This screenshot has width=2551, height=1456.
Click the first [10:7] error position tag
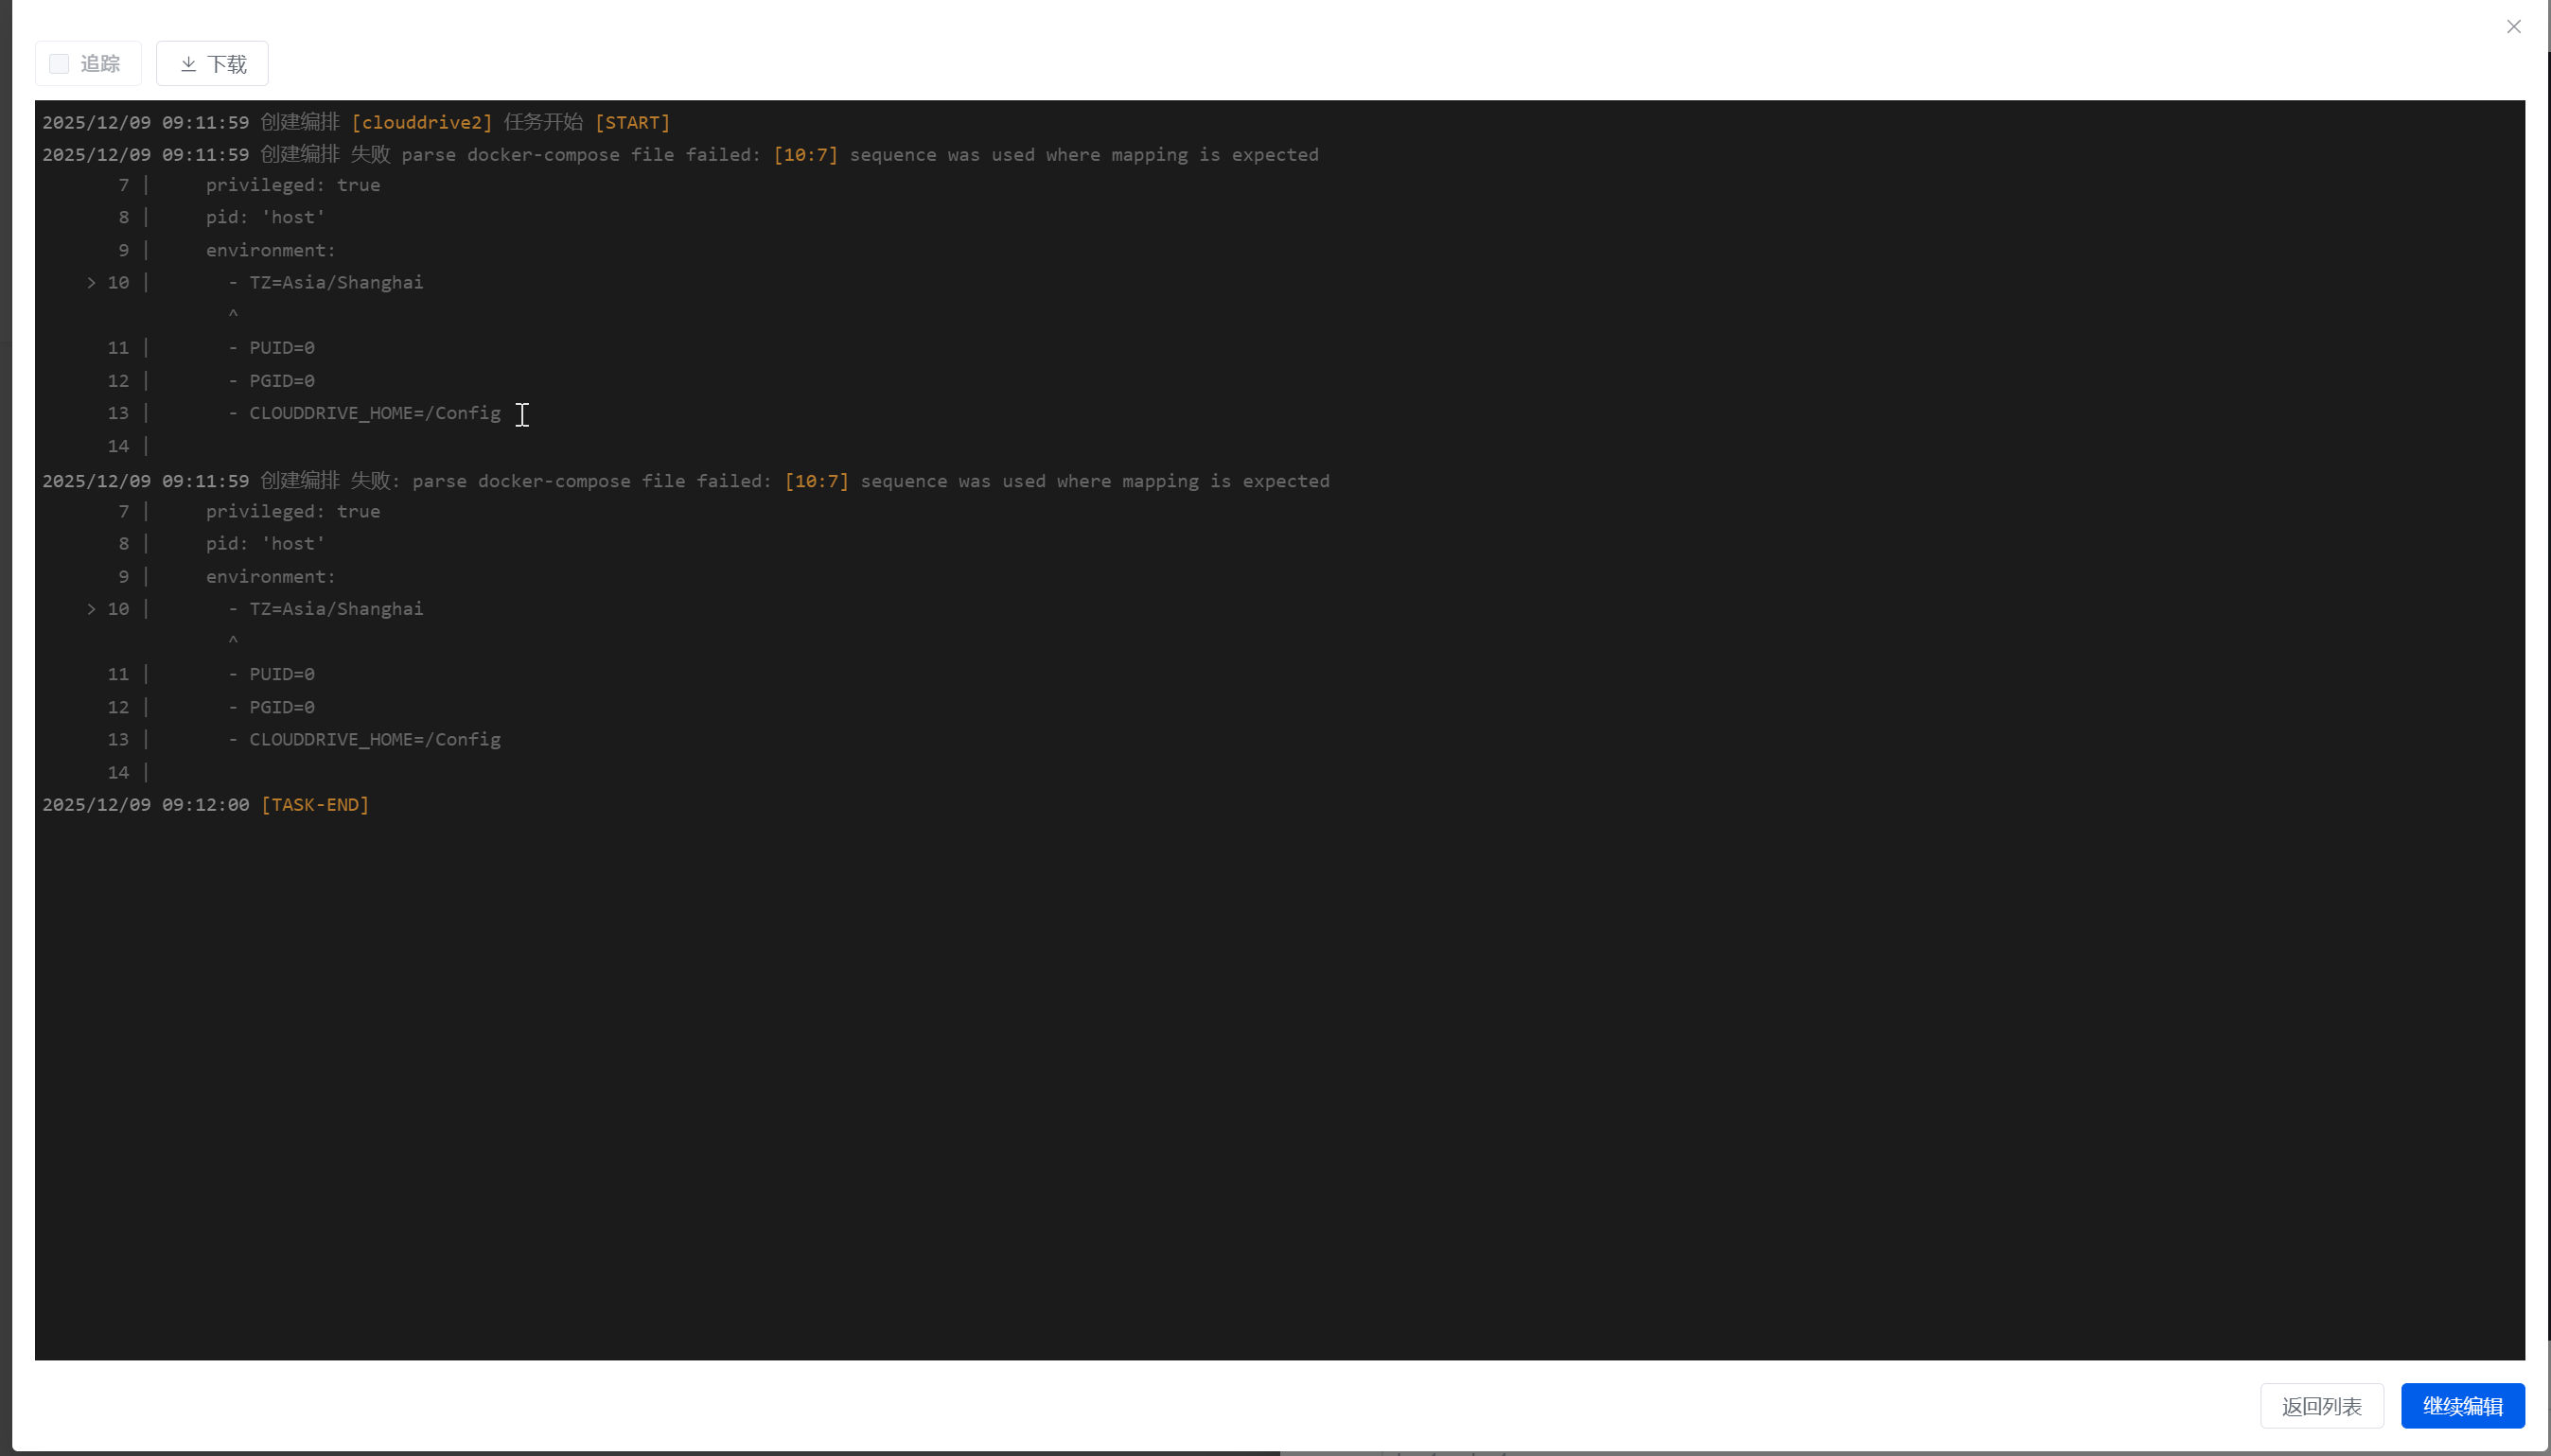[x=805, y=155]
